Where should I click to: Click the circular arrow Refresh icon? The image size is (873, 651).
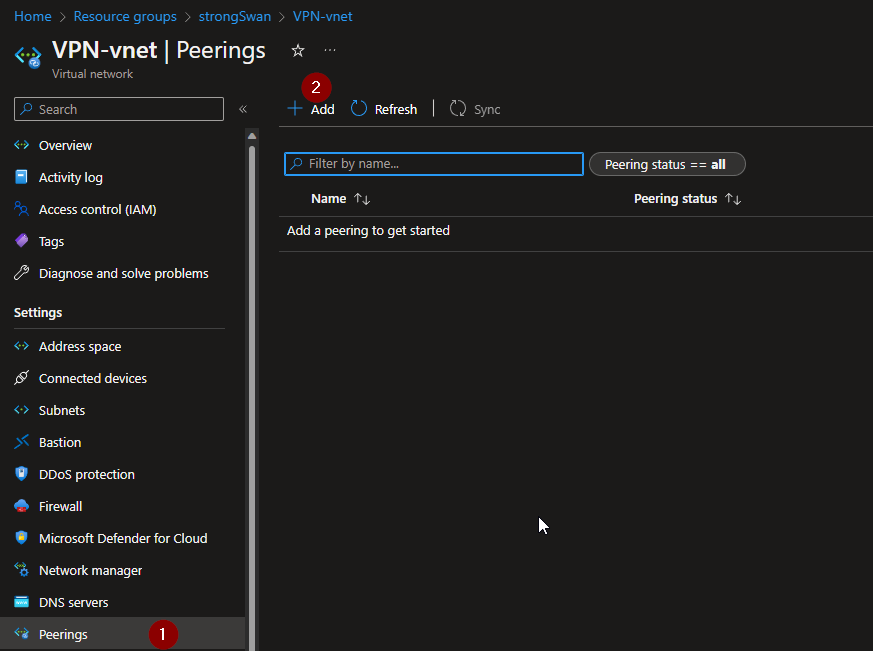[359, 109]
